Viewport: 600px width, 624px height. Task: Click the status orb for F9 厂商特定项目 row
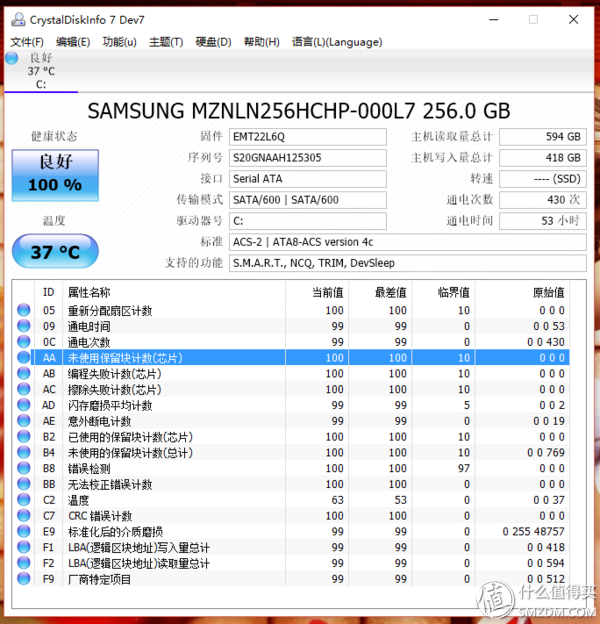[x=24, y=579]
